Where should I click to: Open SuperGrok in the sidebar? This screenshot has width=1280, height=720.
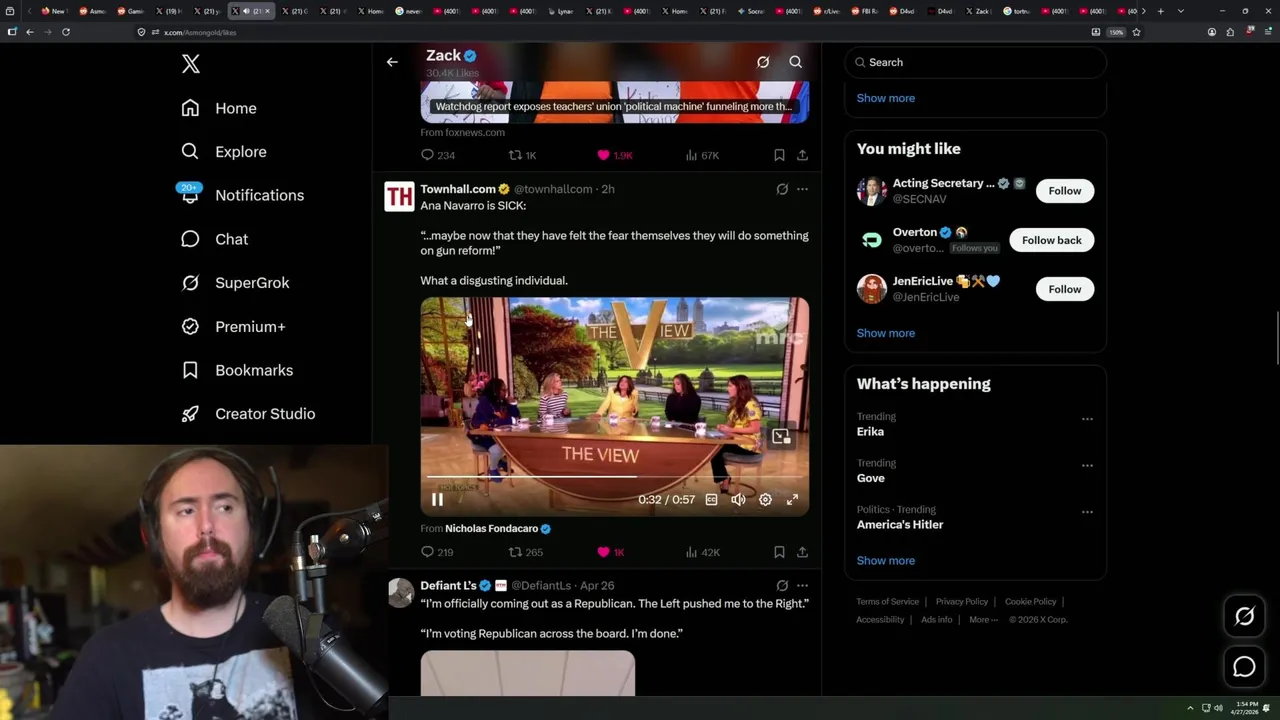tap(235, 283)
